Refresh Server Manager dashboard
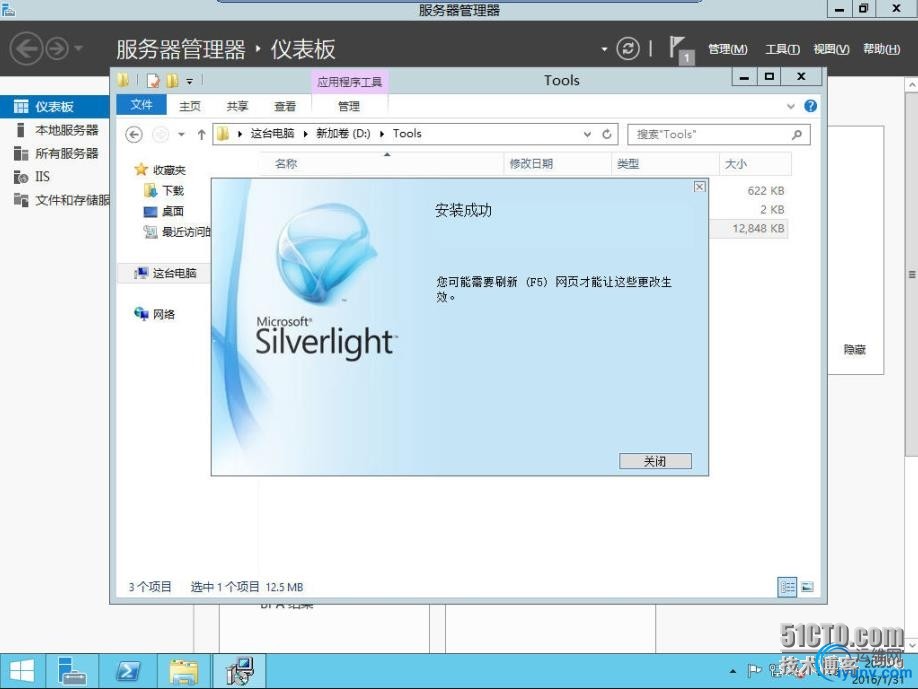 [x=628, y=49]
